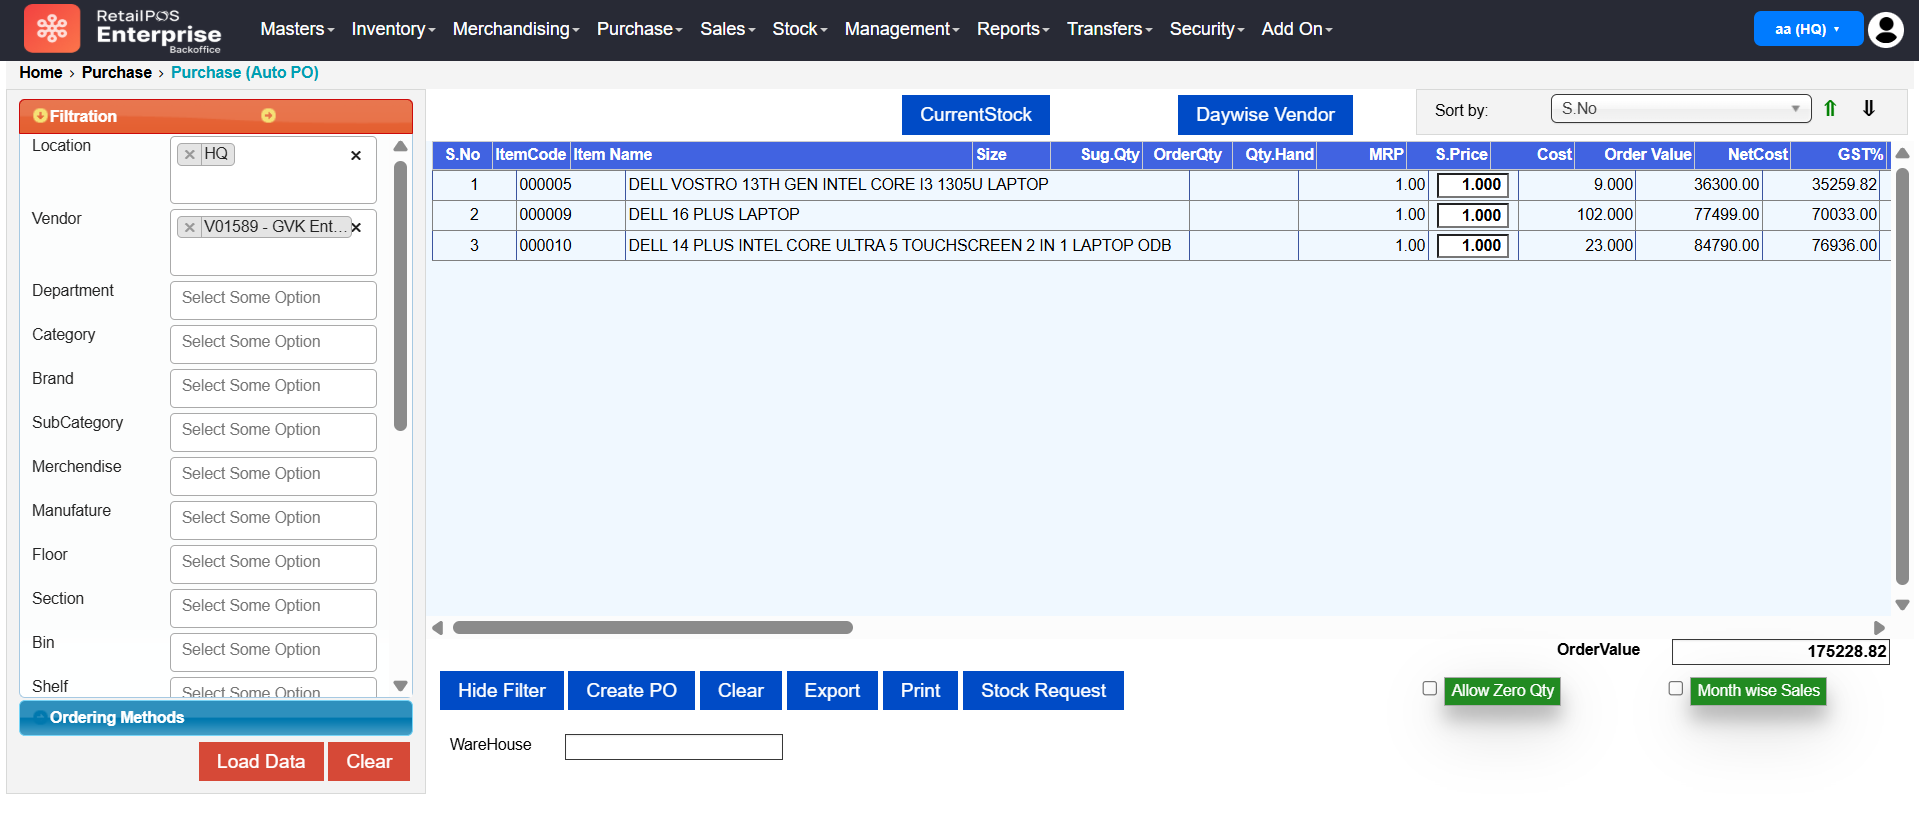Click the Create PO button
The height and width of the screenshot is (831, 1919).
coord(631,691)
